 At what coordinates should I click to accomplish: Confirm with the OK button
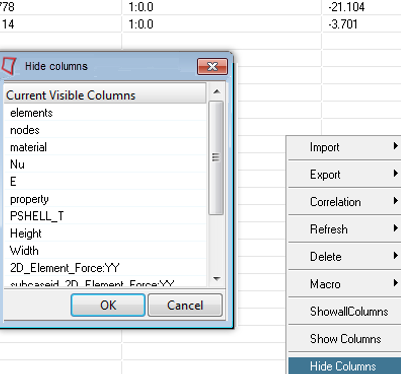point(108,305)
